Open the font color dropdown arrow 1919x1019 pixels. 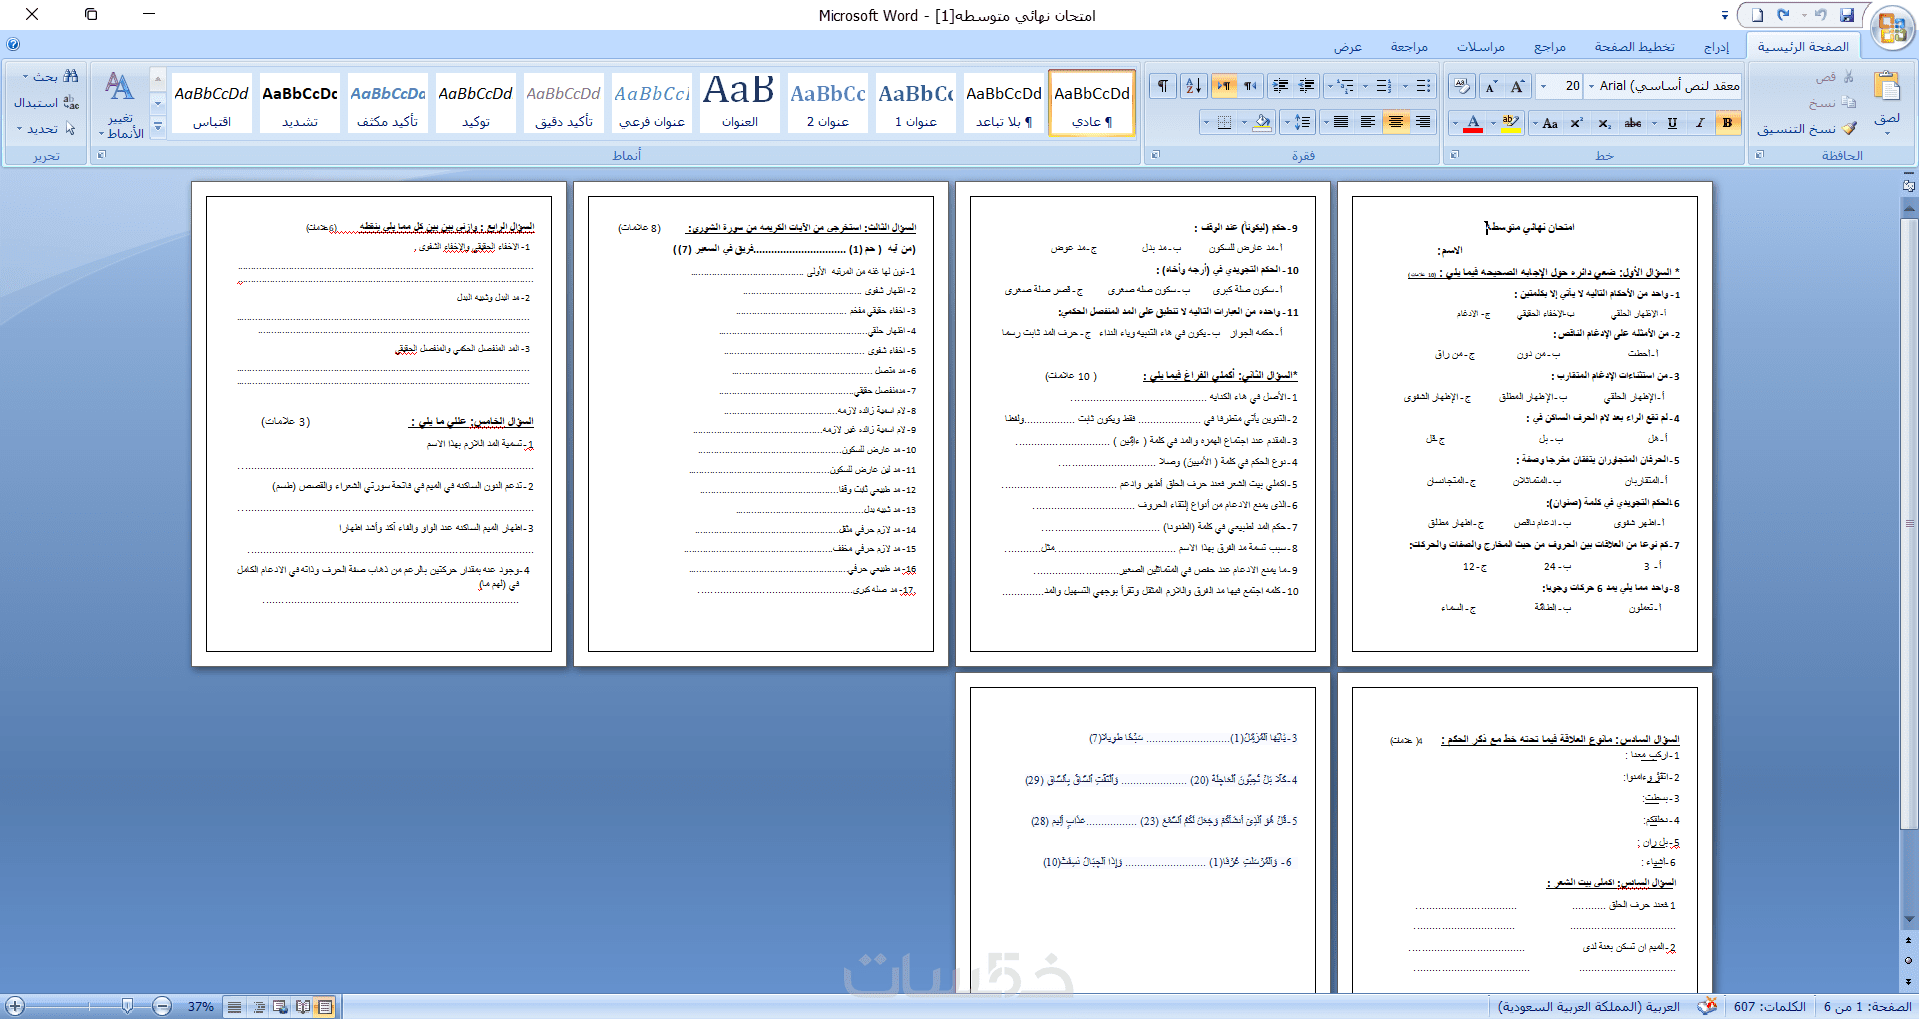point(1455,123)
